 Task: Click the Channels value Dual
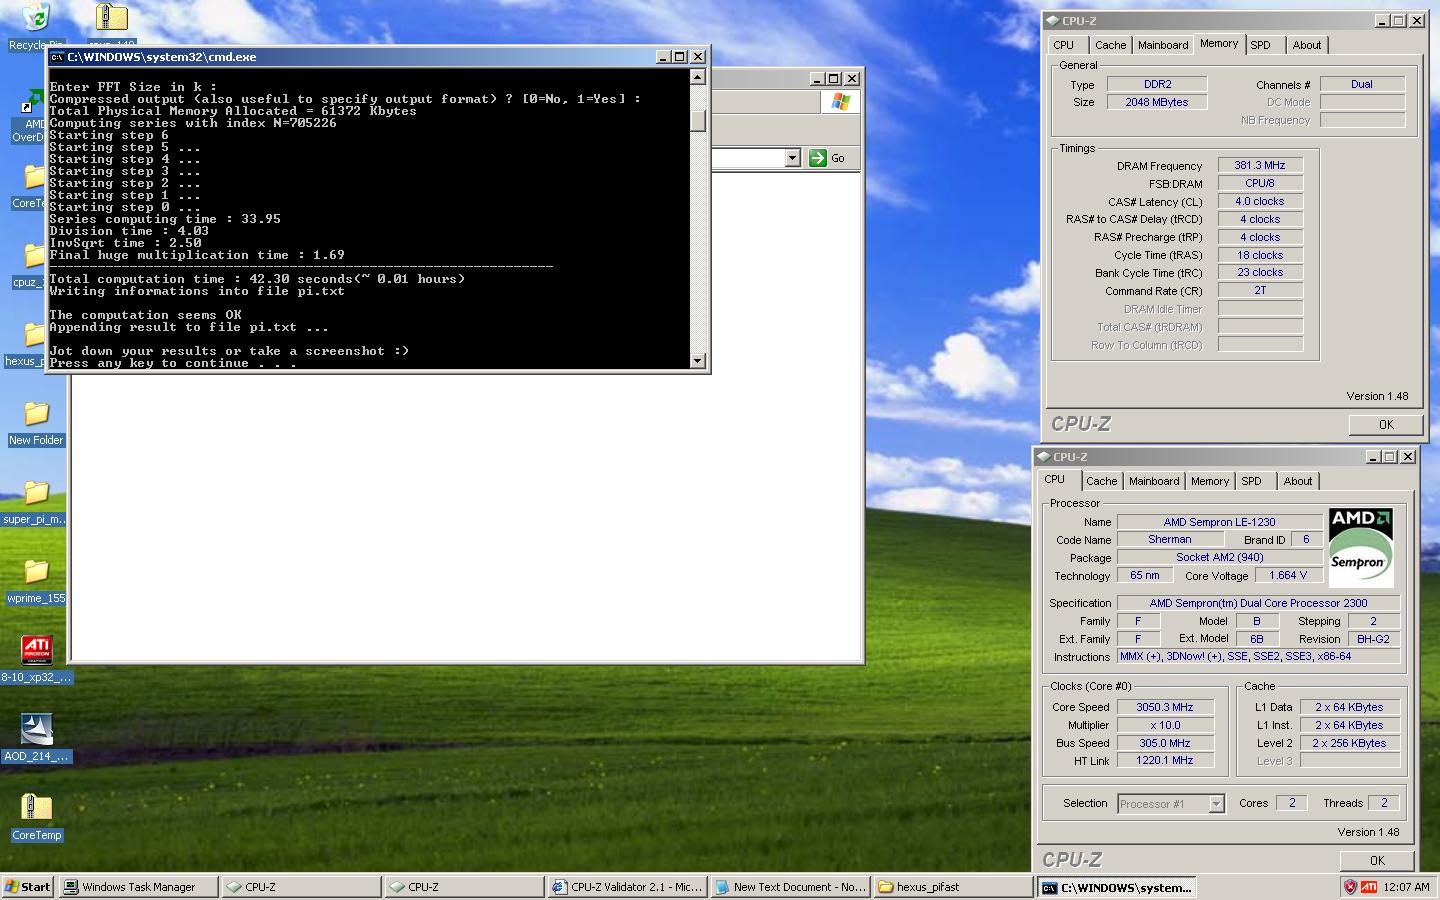point(1362,85)
